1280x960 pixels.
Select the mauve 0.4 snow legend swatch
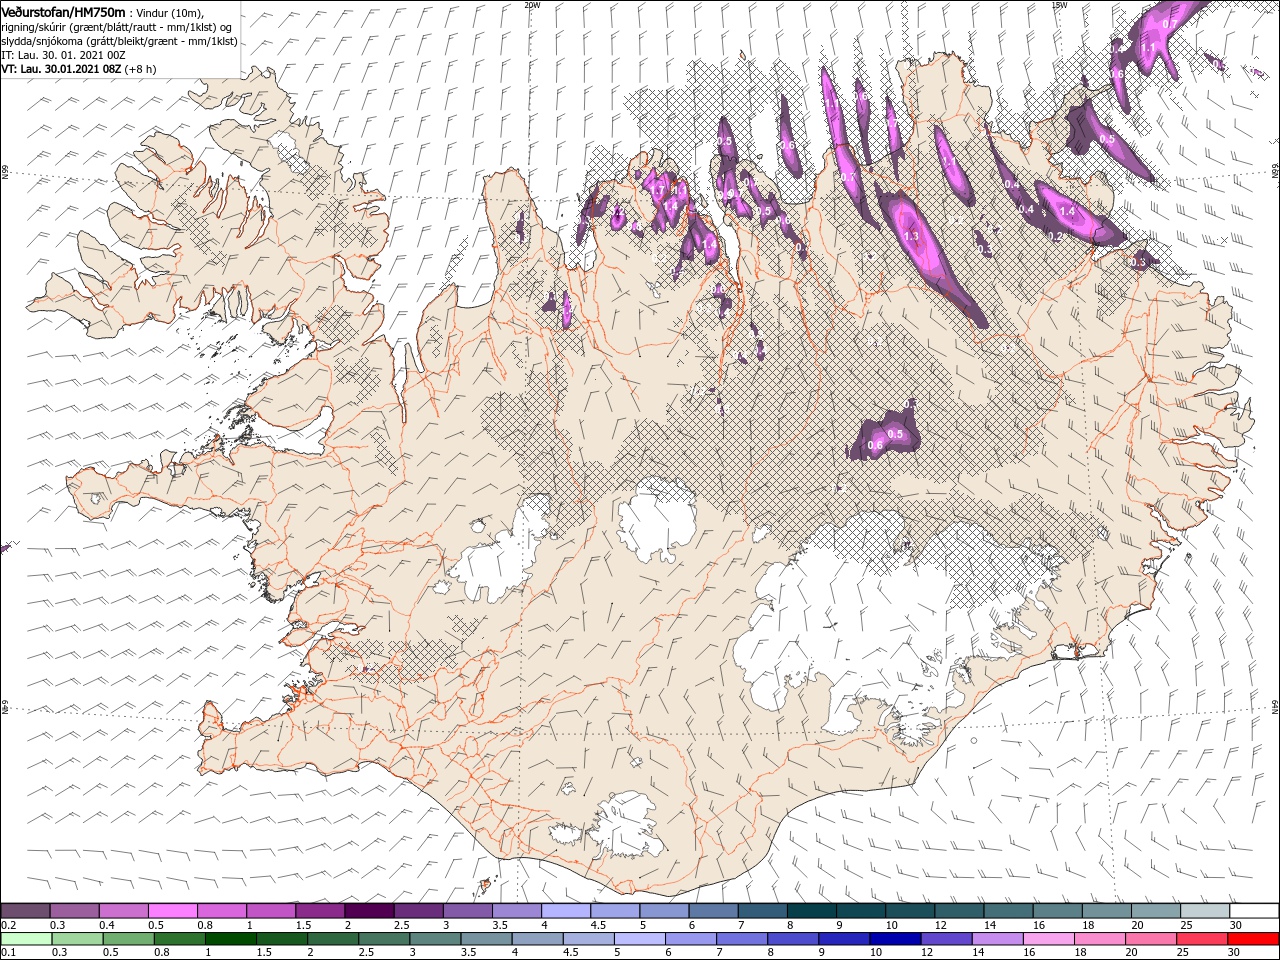(x=123, y=911)
